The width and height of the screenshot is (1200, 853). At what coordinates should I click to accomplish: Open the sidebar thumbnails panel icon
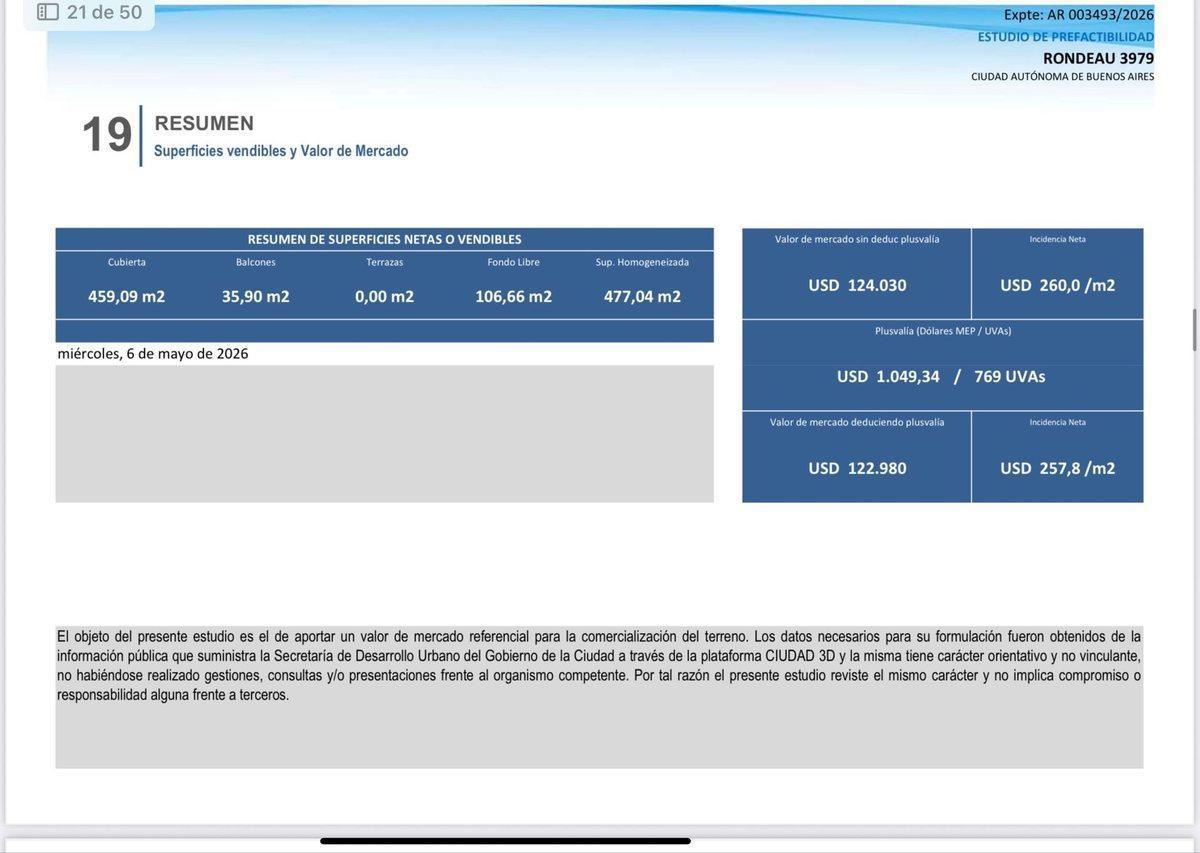tap(48, 12)
